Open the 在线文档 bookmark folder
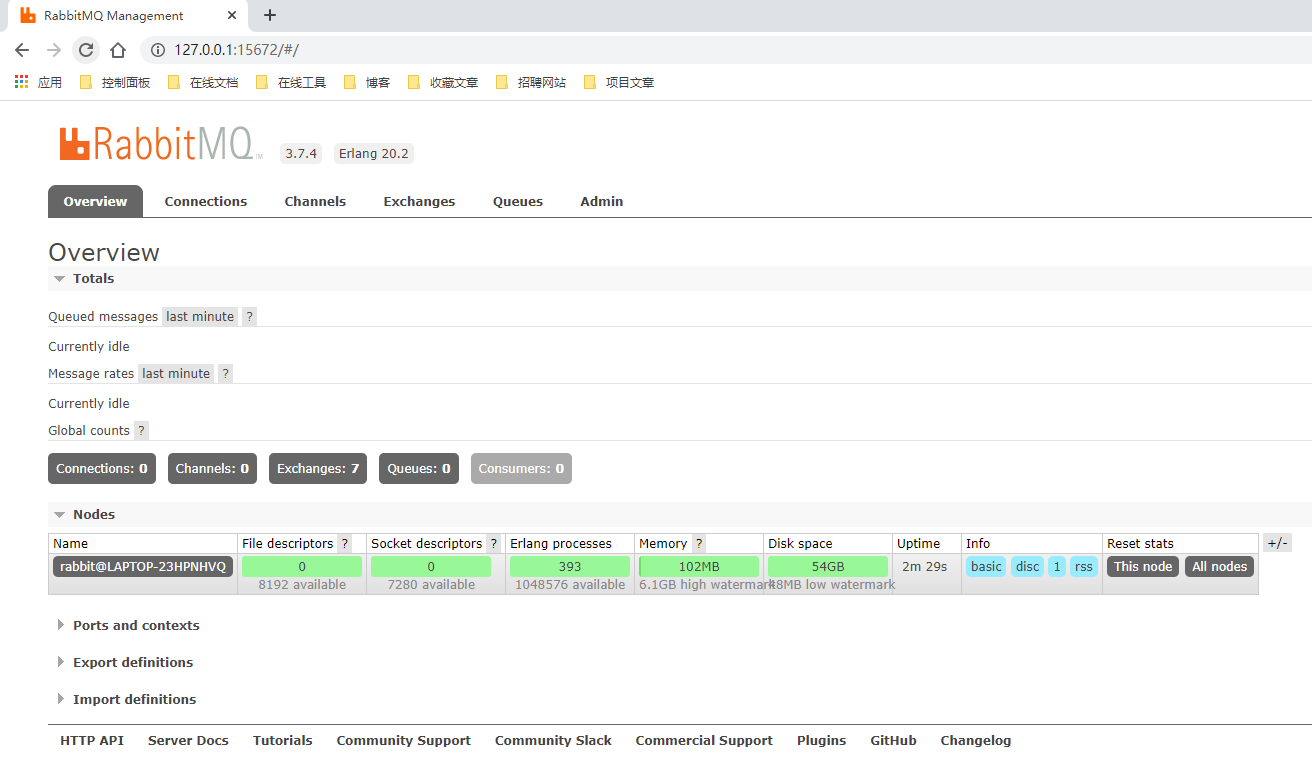The width and height of the screenshot is (1312, 757). click(203, 82)
